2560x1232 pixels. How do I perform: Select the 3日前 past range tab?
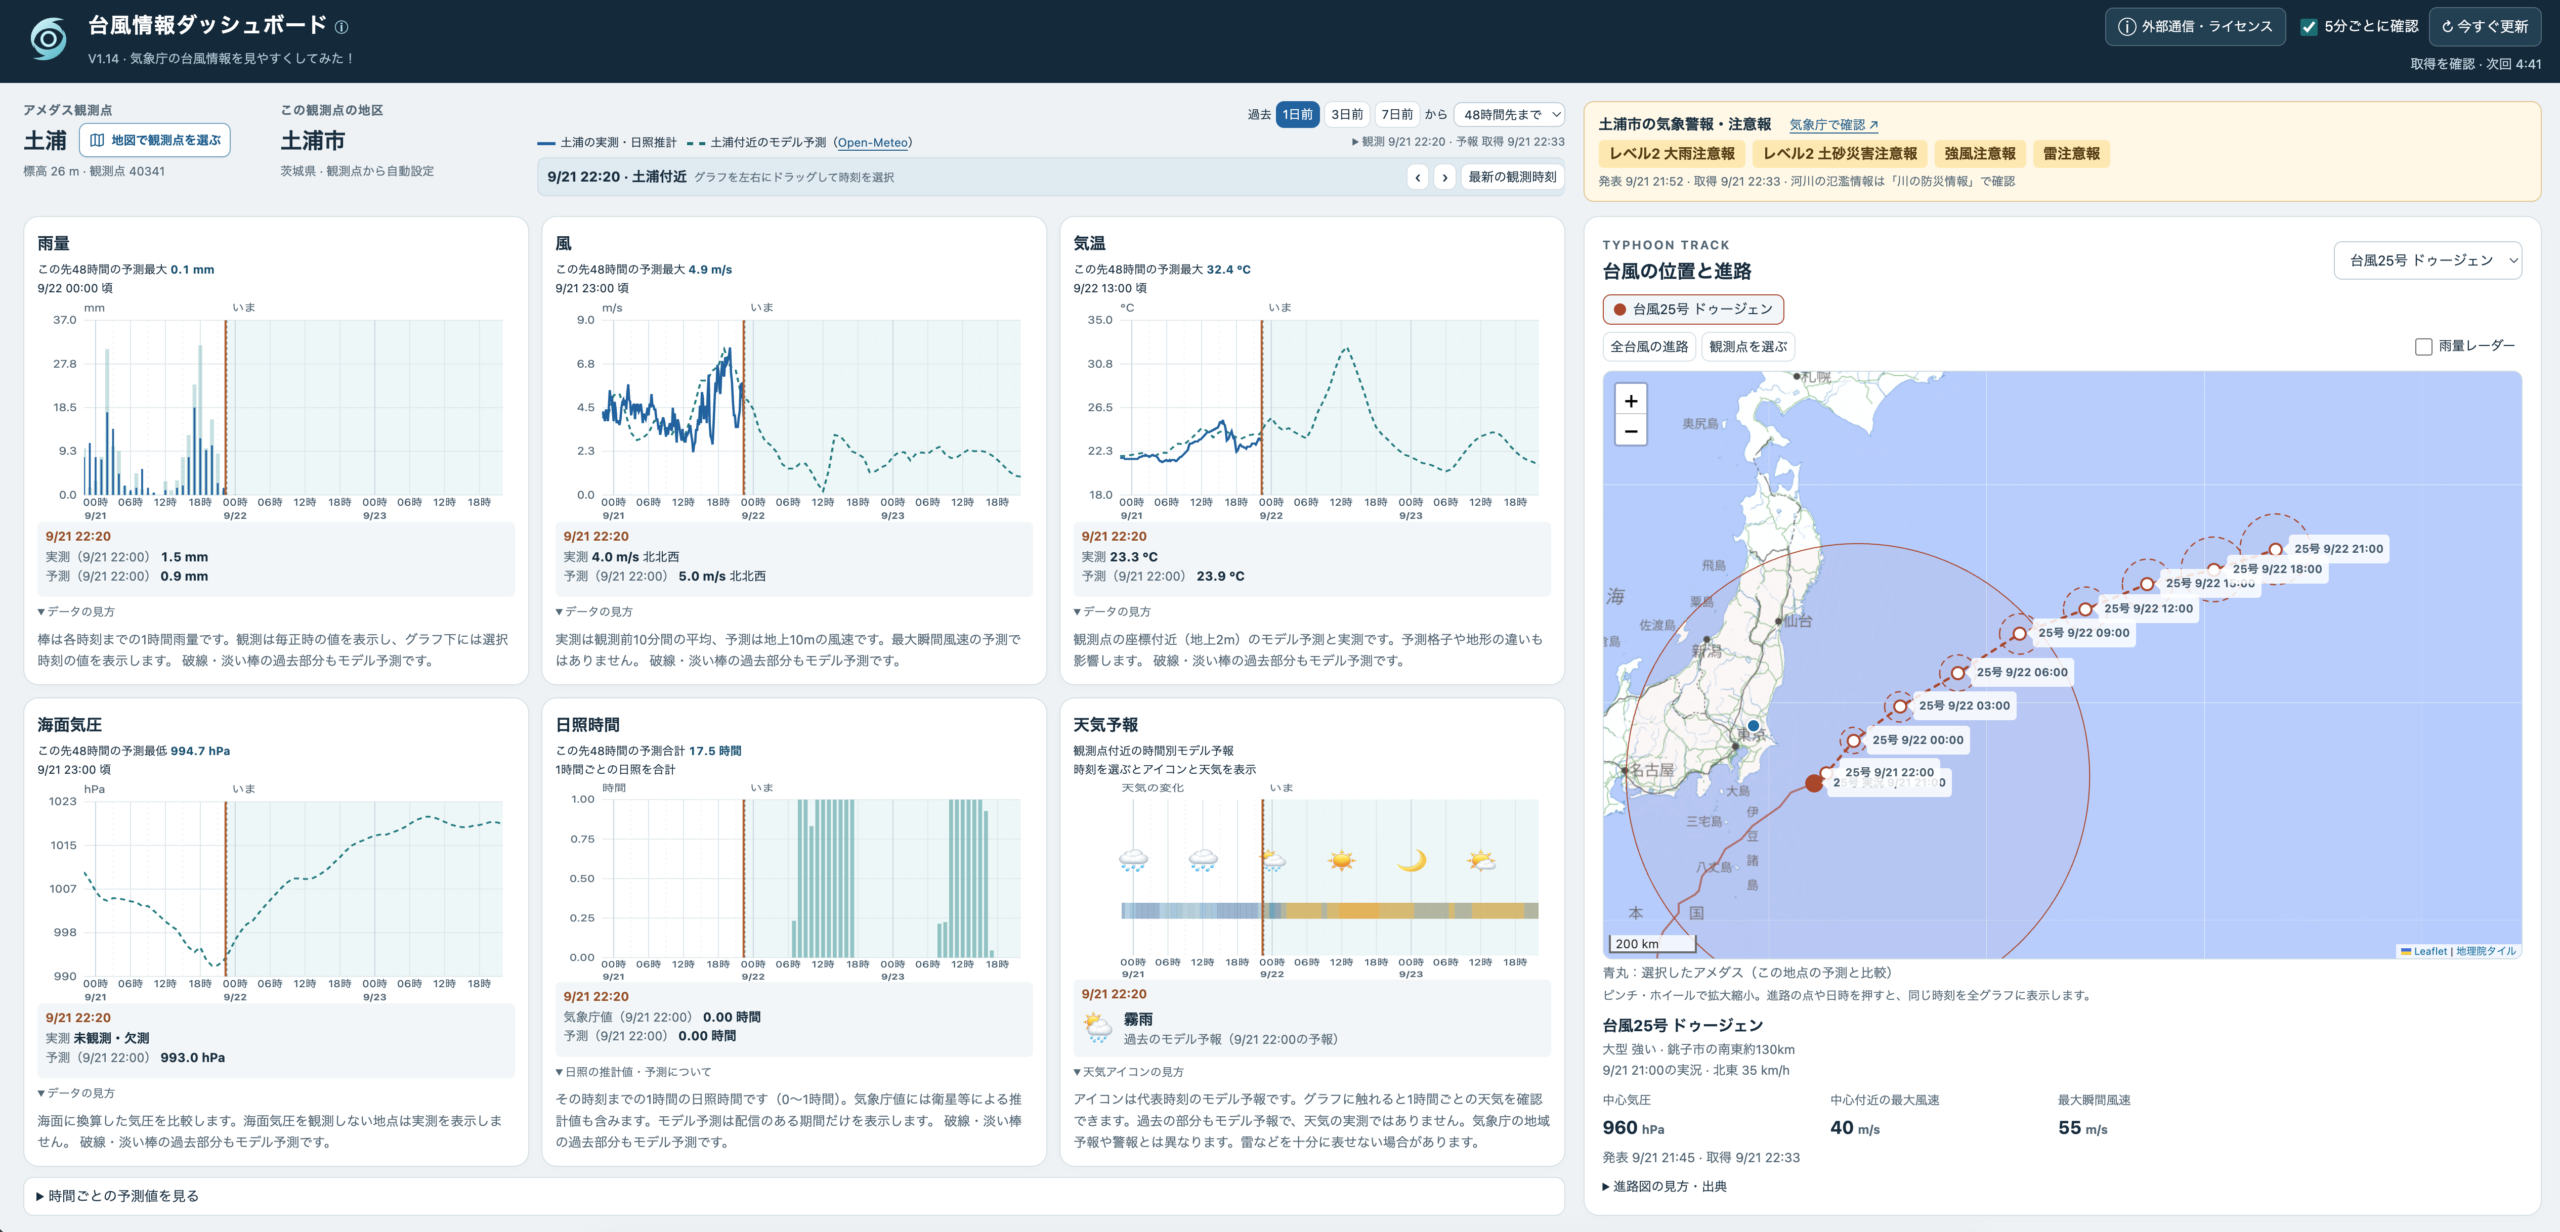click(1347, 115)
